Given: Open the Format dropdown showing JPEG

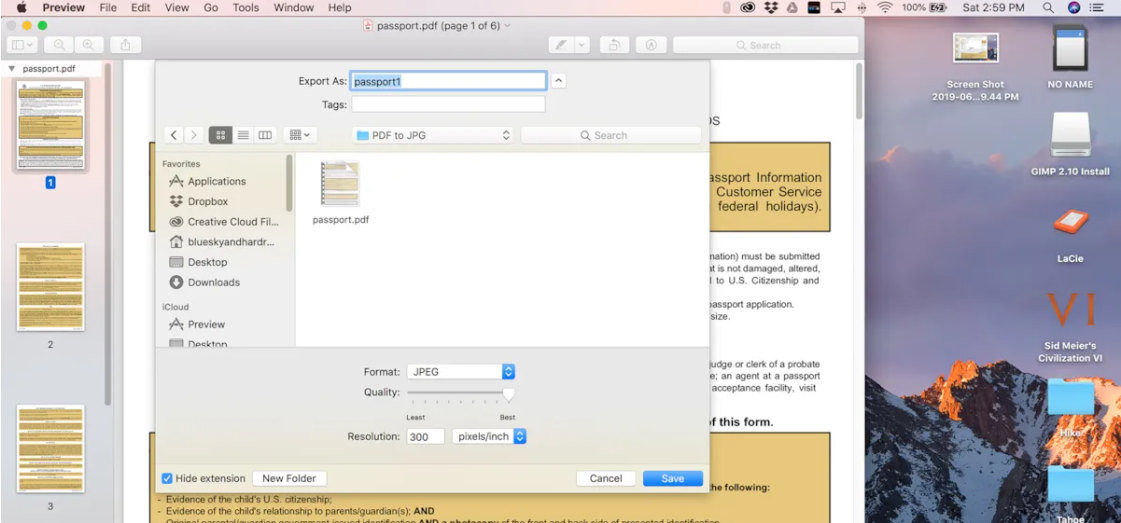Looking at the screenshot, I should (x=460, y=372).
